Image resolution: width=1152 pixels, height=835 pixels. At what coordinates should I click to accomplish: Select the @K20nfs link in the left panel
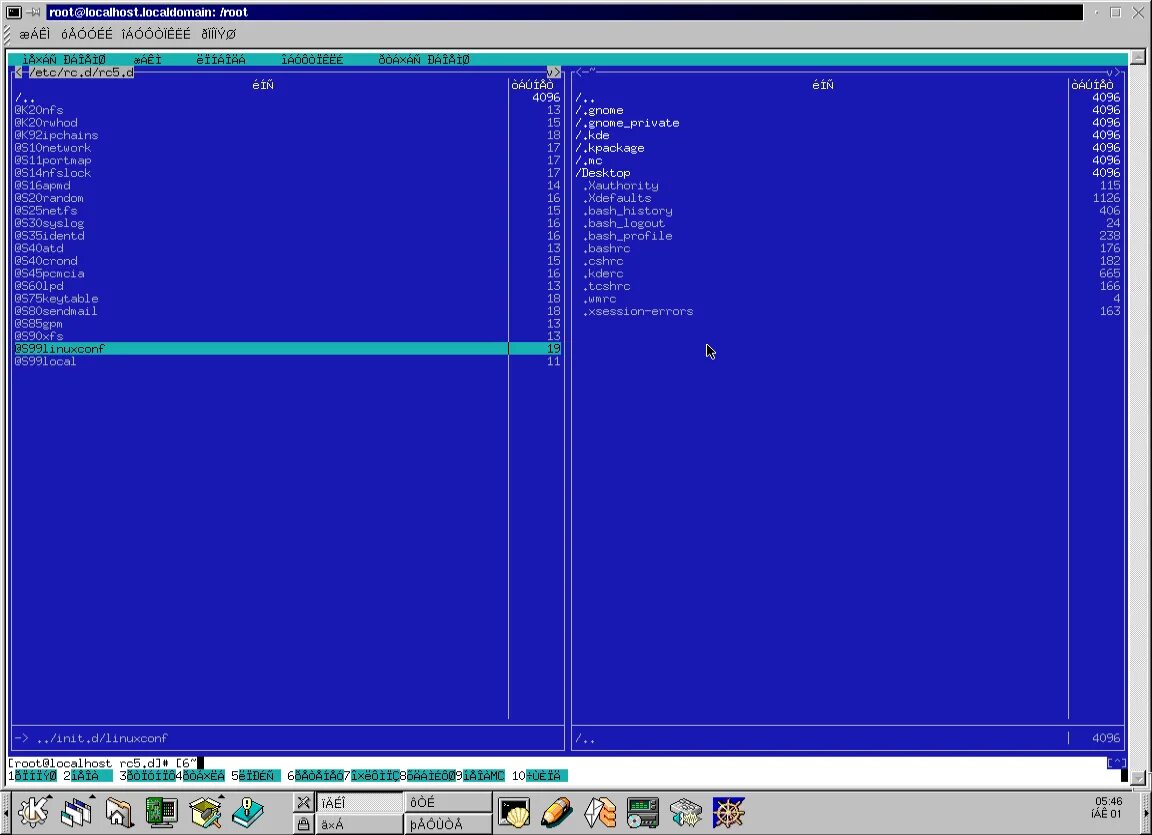pyautogui.click(x=287, y=110)
